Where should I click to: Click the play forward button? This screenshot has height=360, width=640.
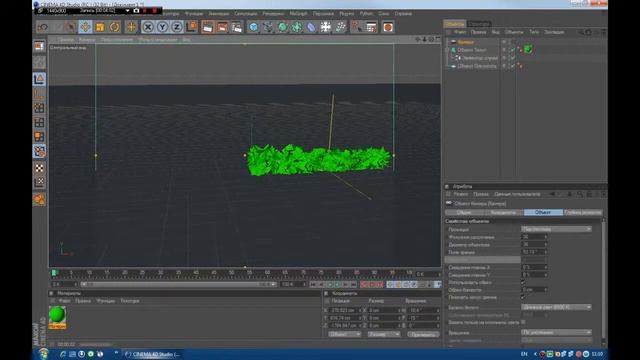pyautogui.click(x=337, y=284)
